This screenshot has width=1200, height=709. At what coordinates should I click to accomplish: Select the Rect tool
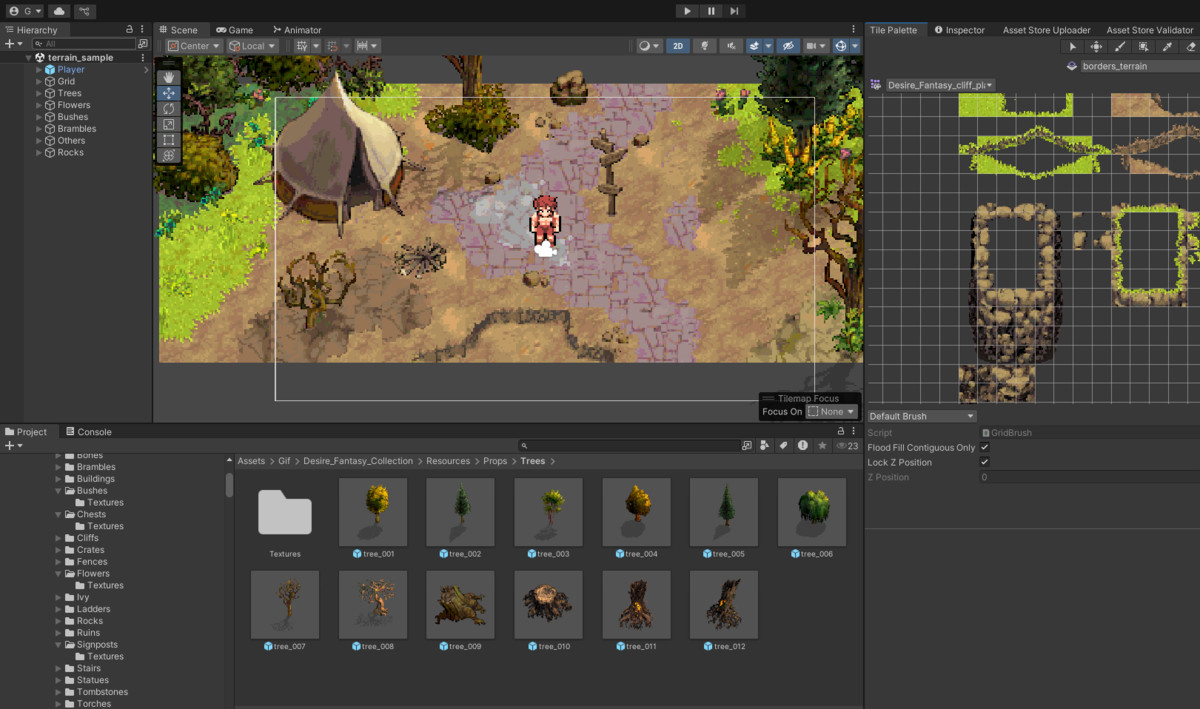[x=169, y=140]
